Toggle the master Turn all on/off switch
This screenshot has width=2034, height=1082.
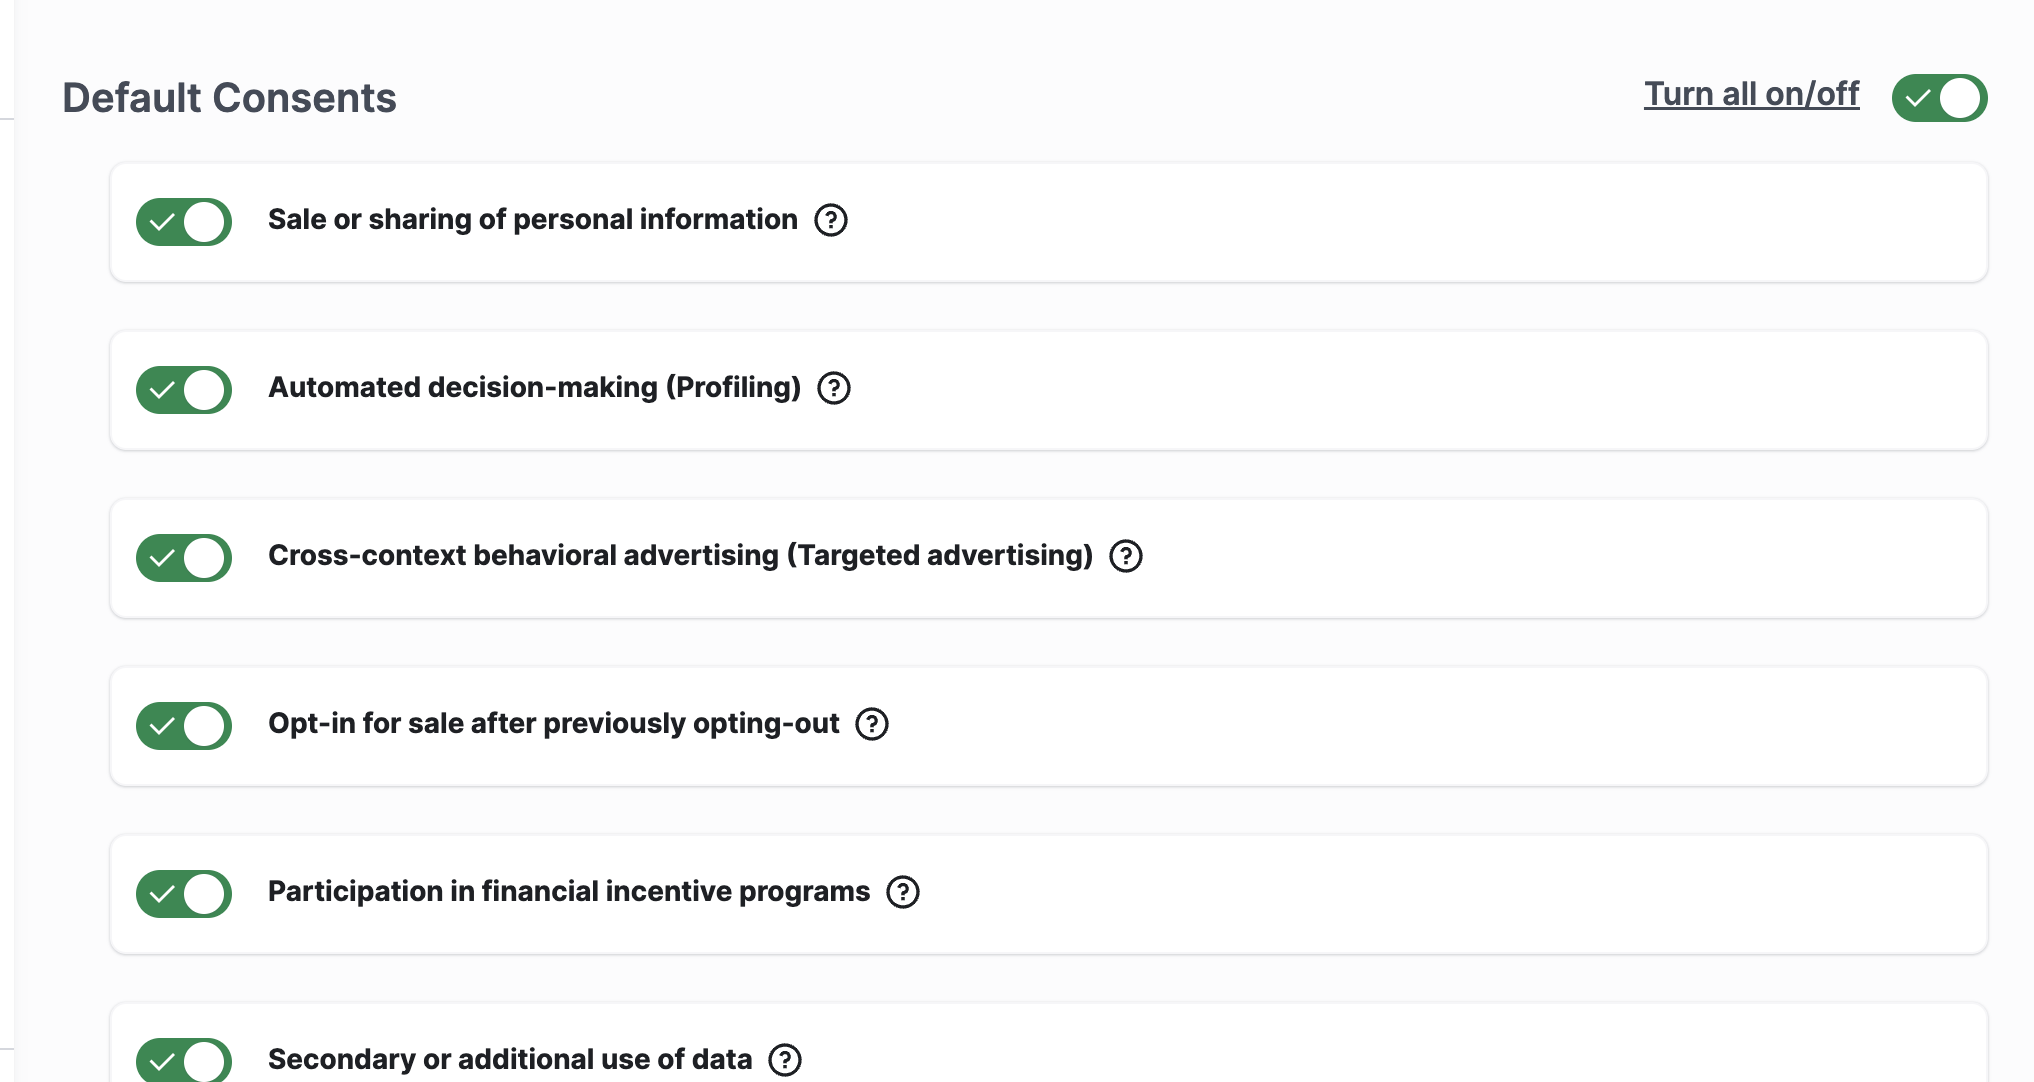(x=1939, y=98)
